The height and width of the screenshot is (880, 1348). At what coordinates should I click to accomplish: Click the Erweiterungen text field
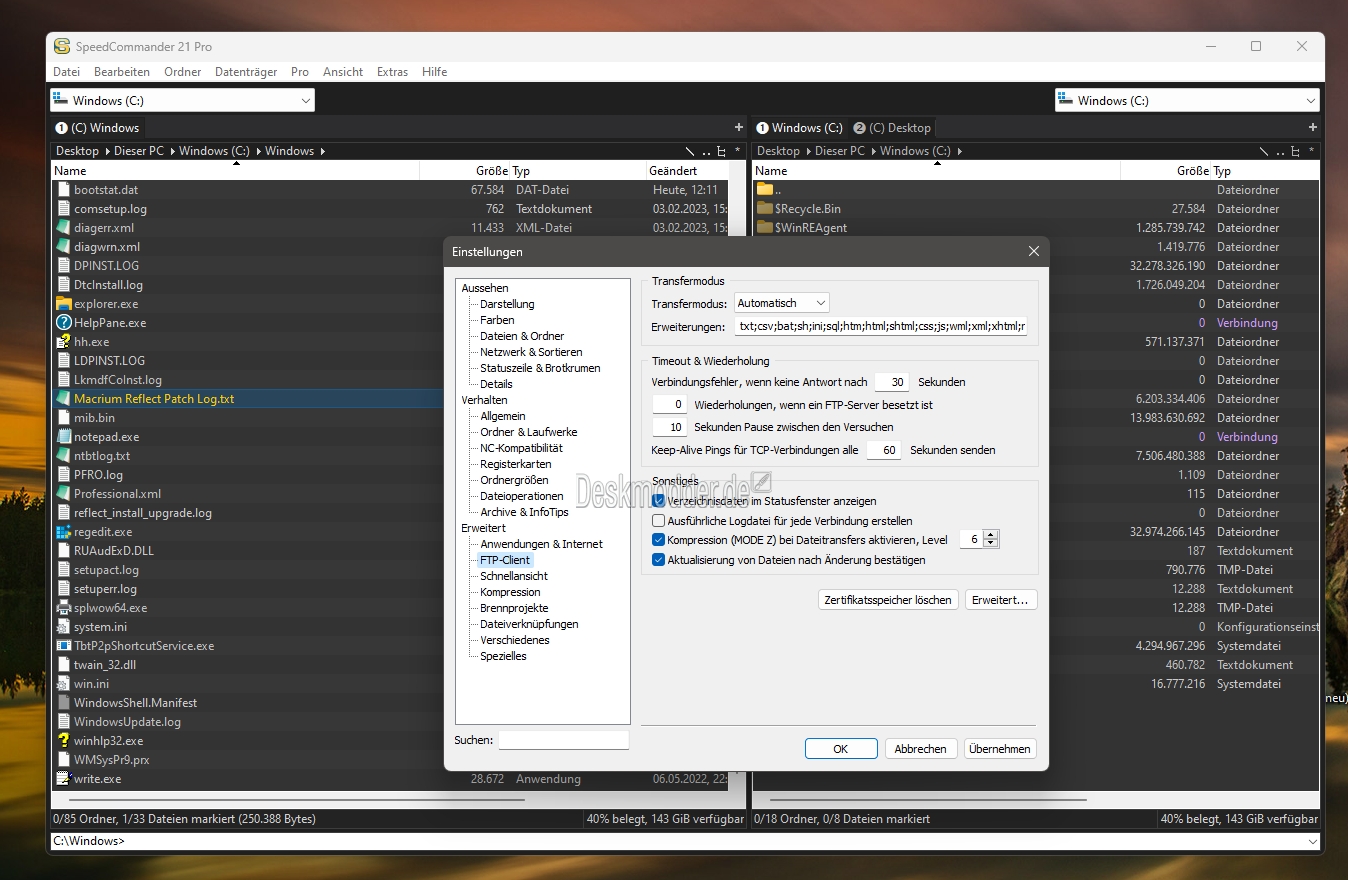click(x=881, y=327)
